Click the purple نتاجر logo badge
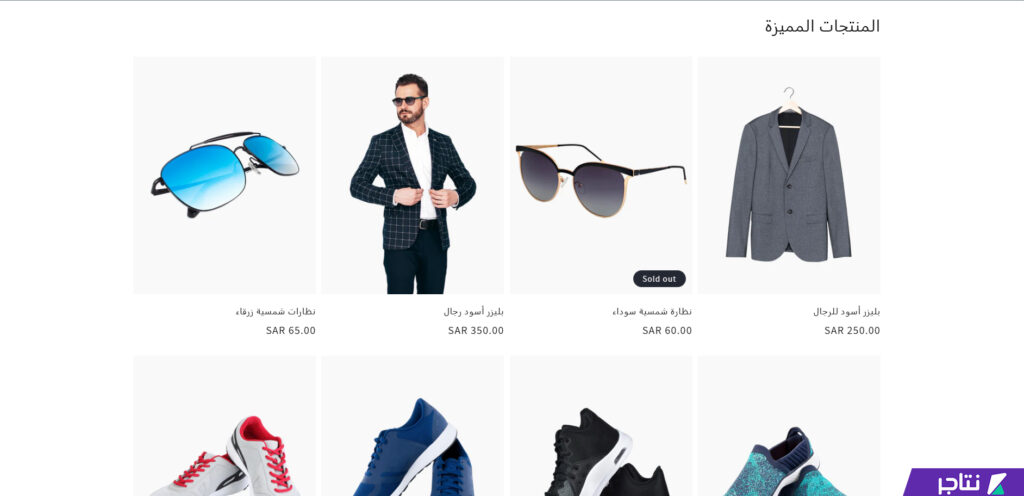Viewport: 1024px width, 496px height. [964, 482]
